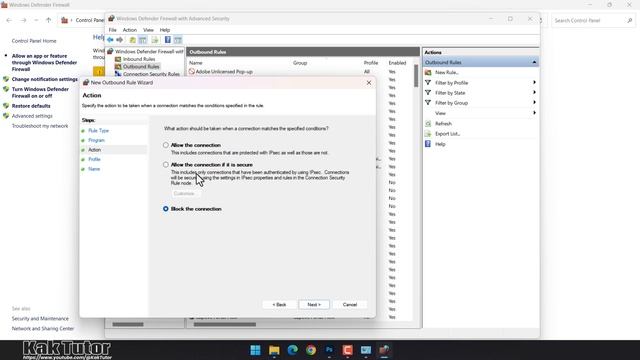
Task: Open Action menu in Advanced Security window
Action: [130, 30]
